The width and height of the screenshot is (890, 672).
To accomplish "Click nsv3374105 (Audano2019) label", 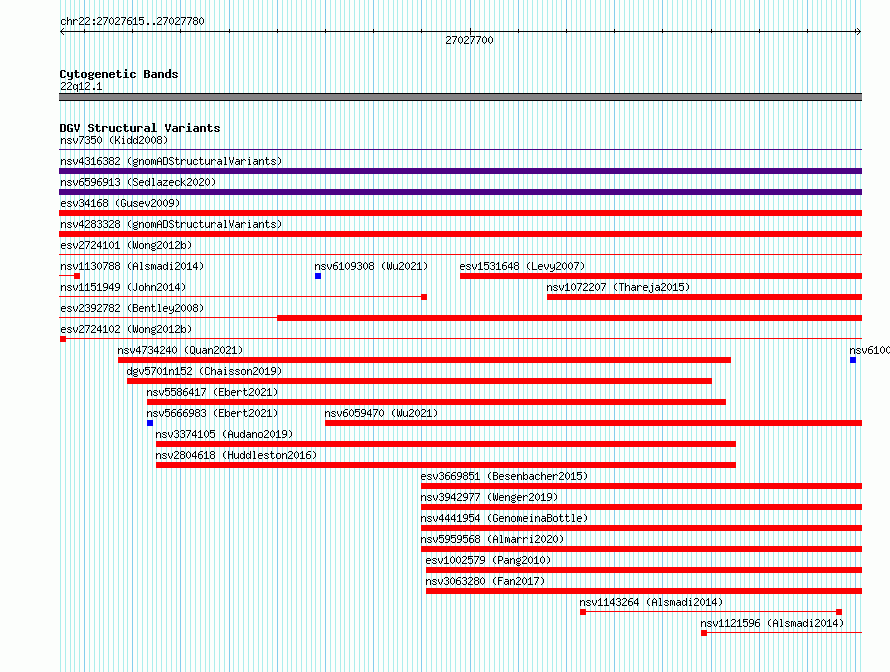I will click(224, 434).
